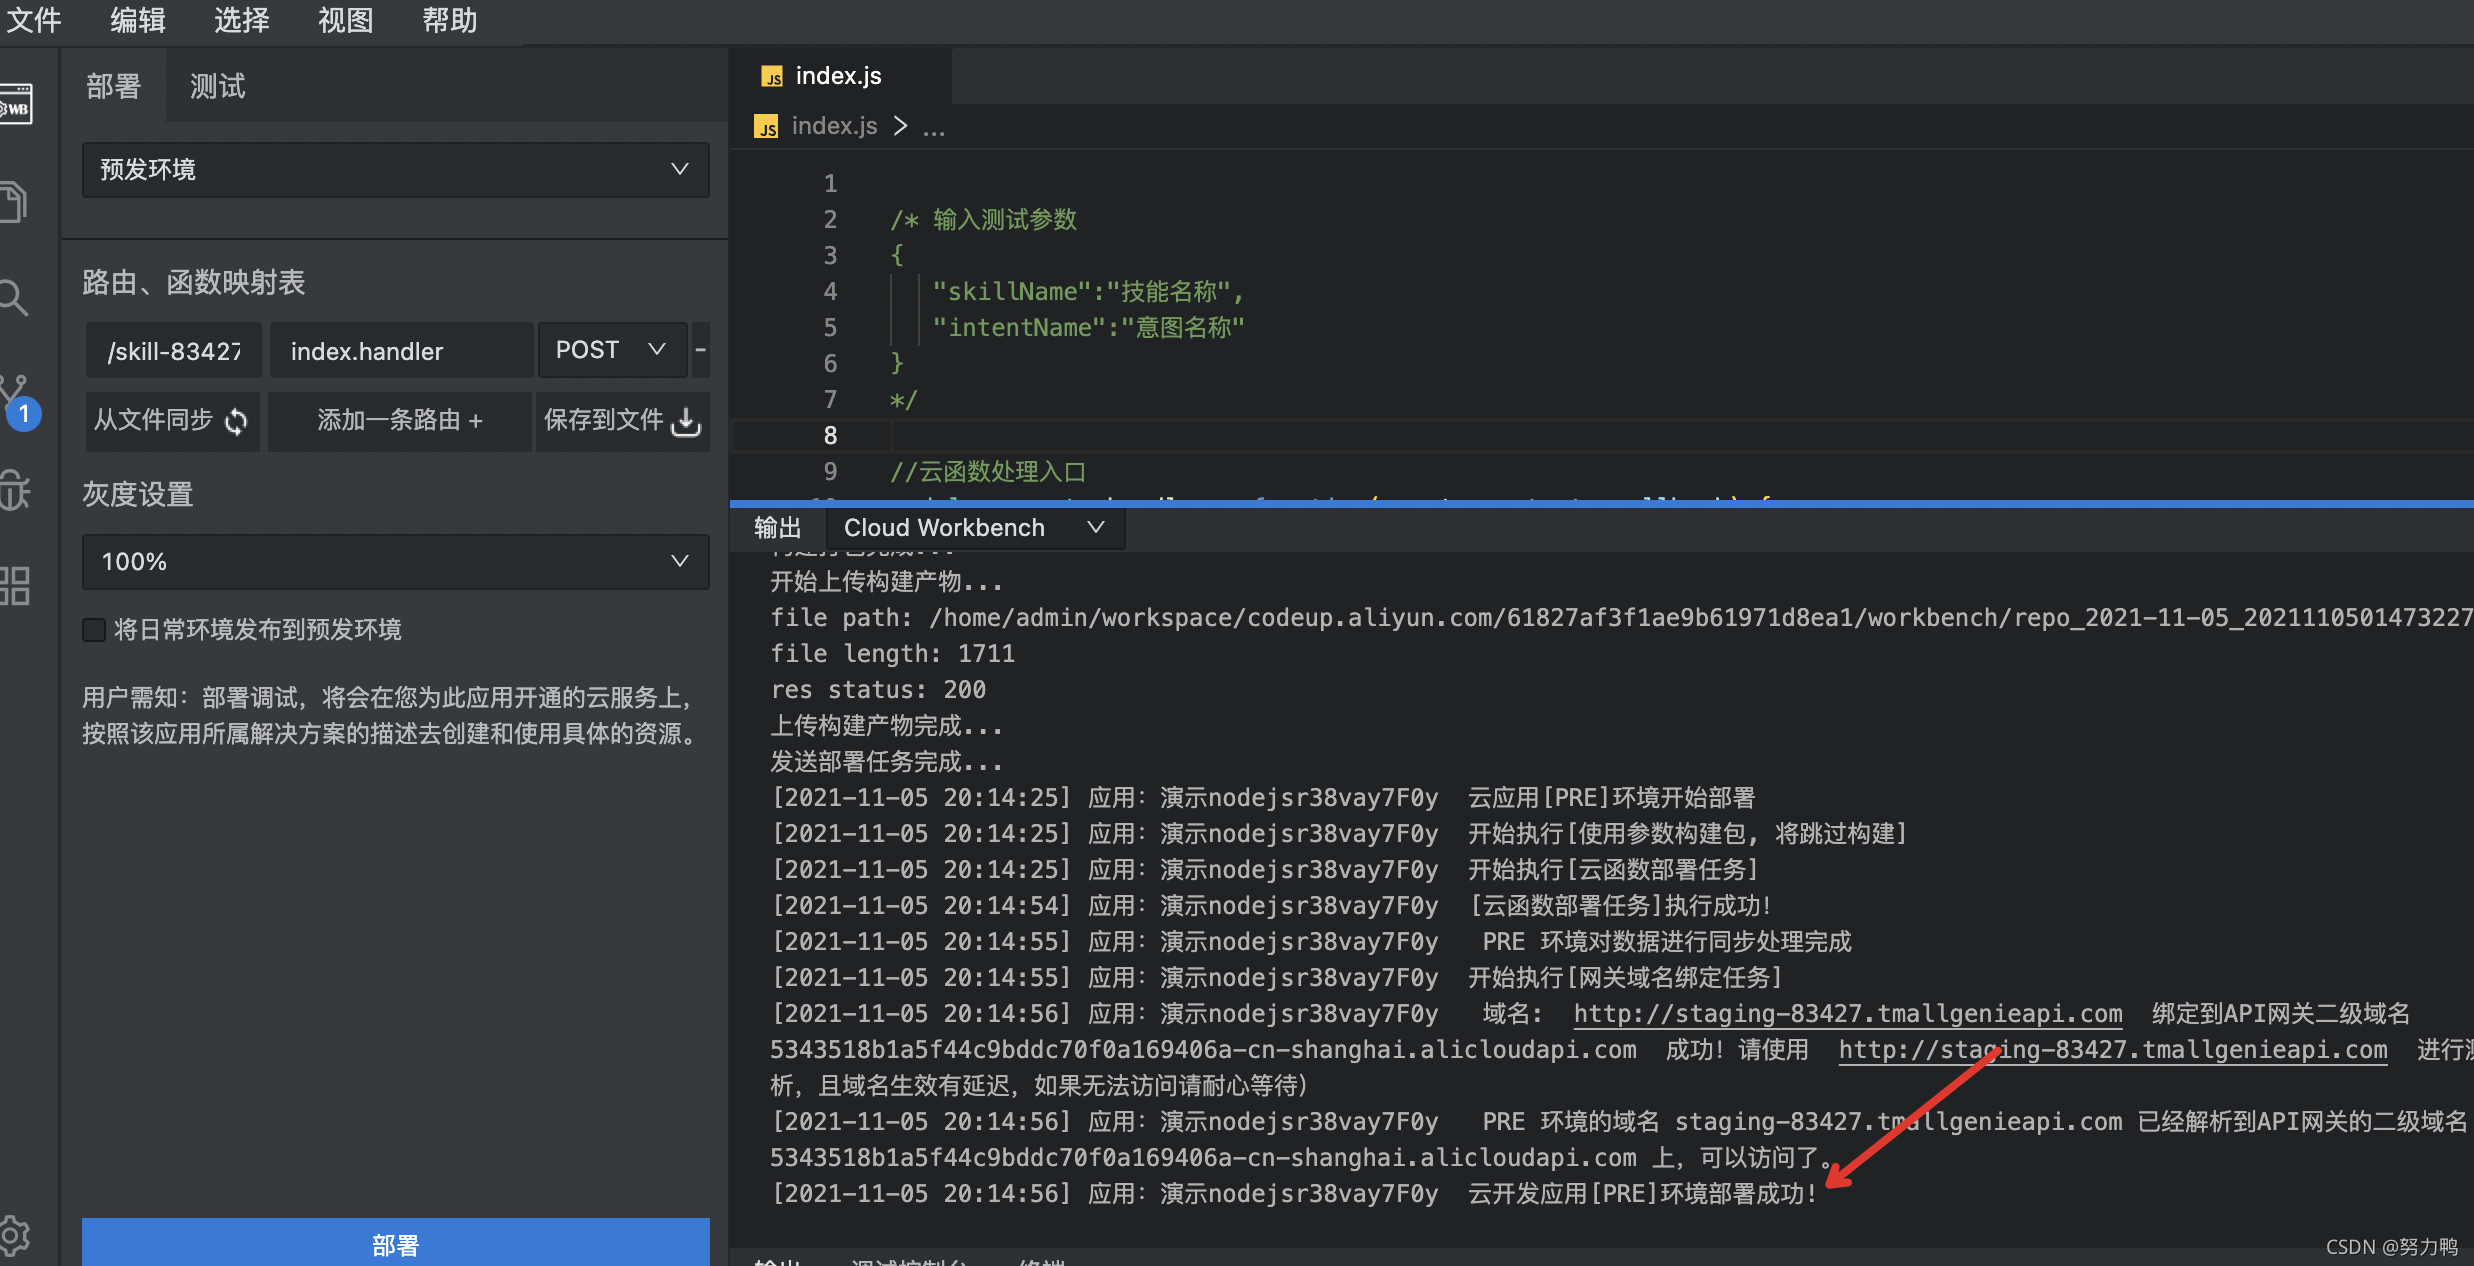Select the index.js editor tab

tap(840, 77)
